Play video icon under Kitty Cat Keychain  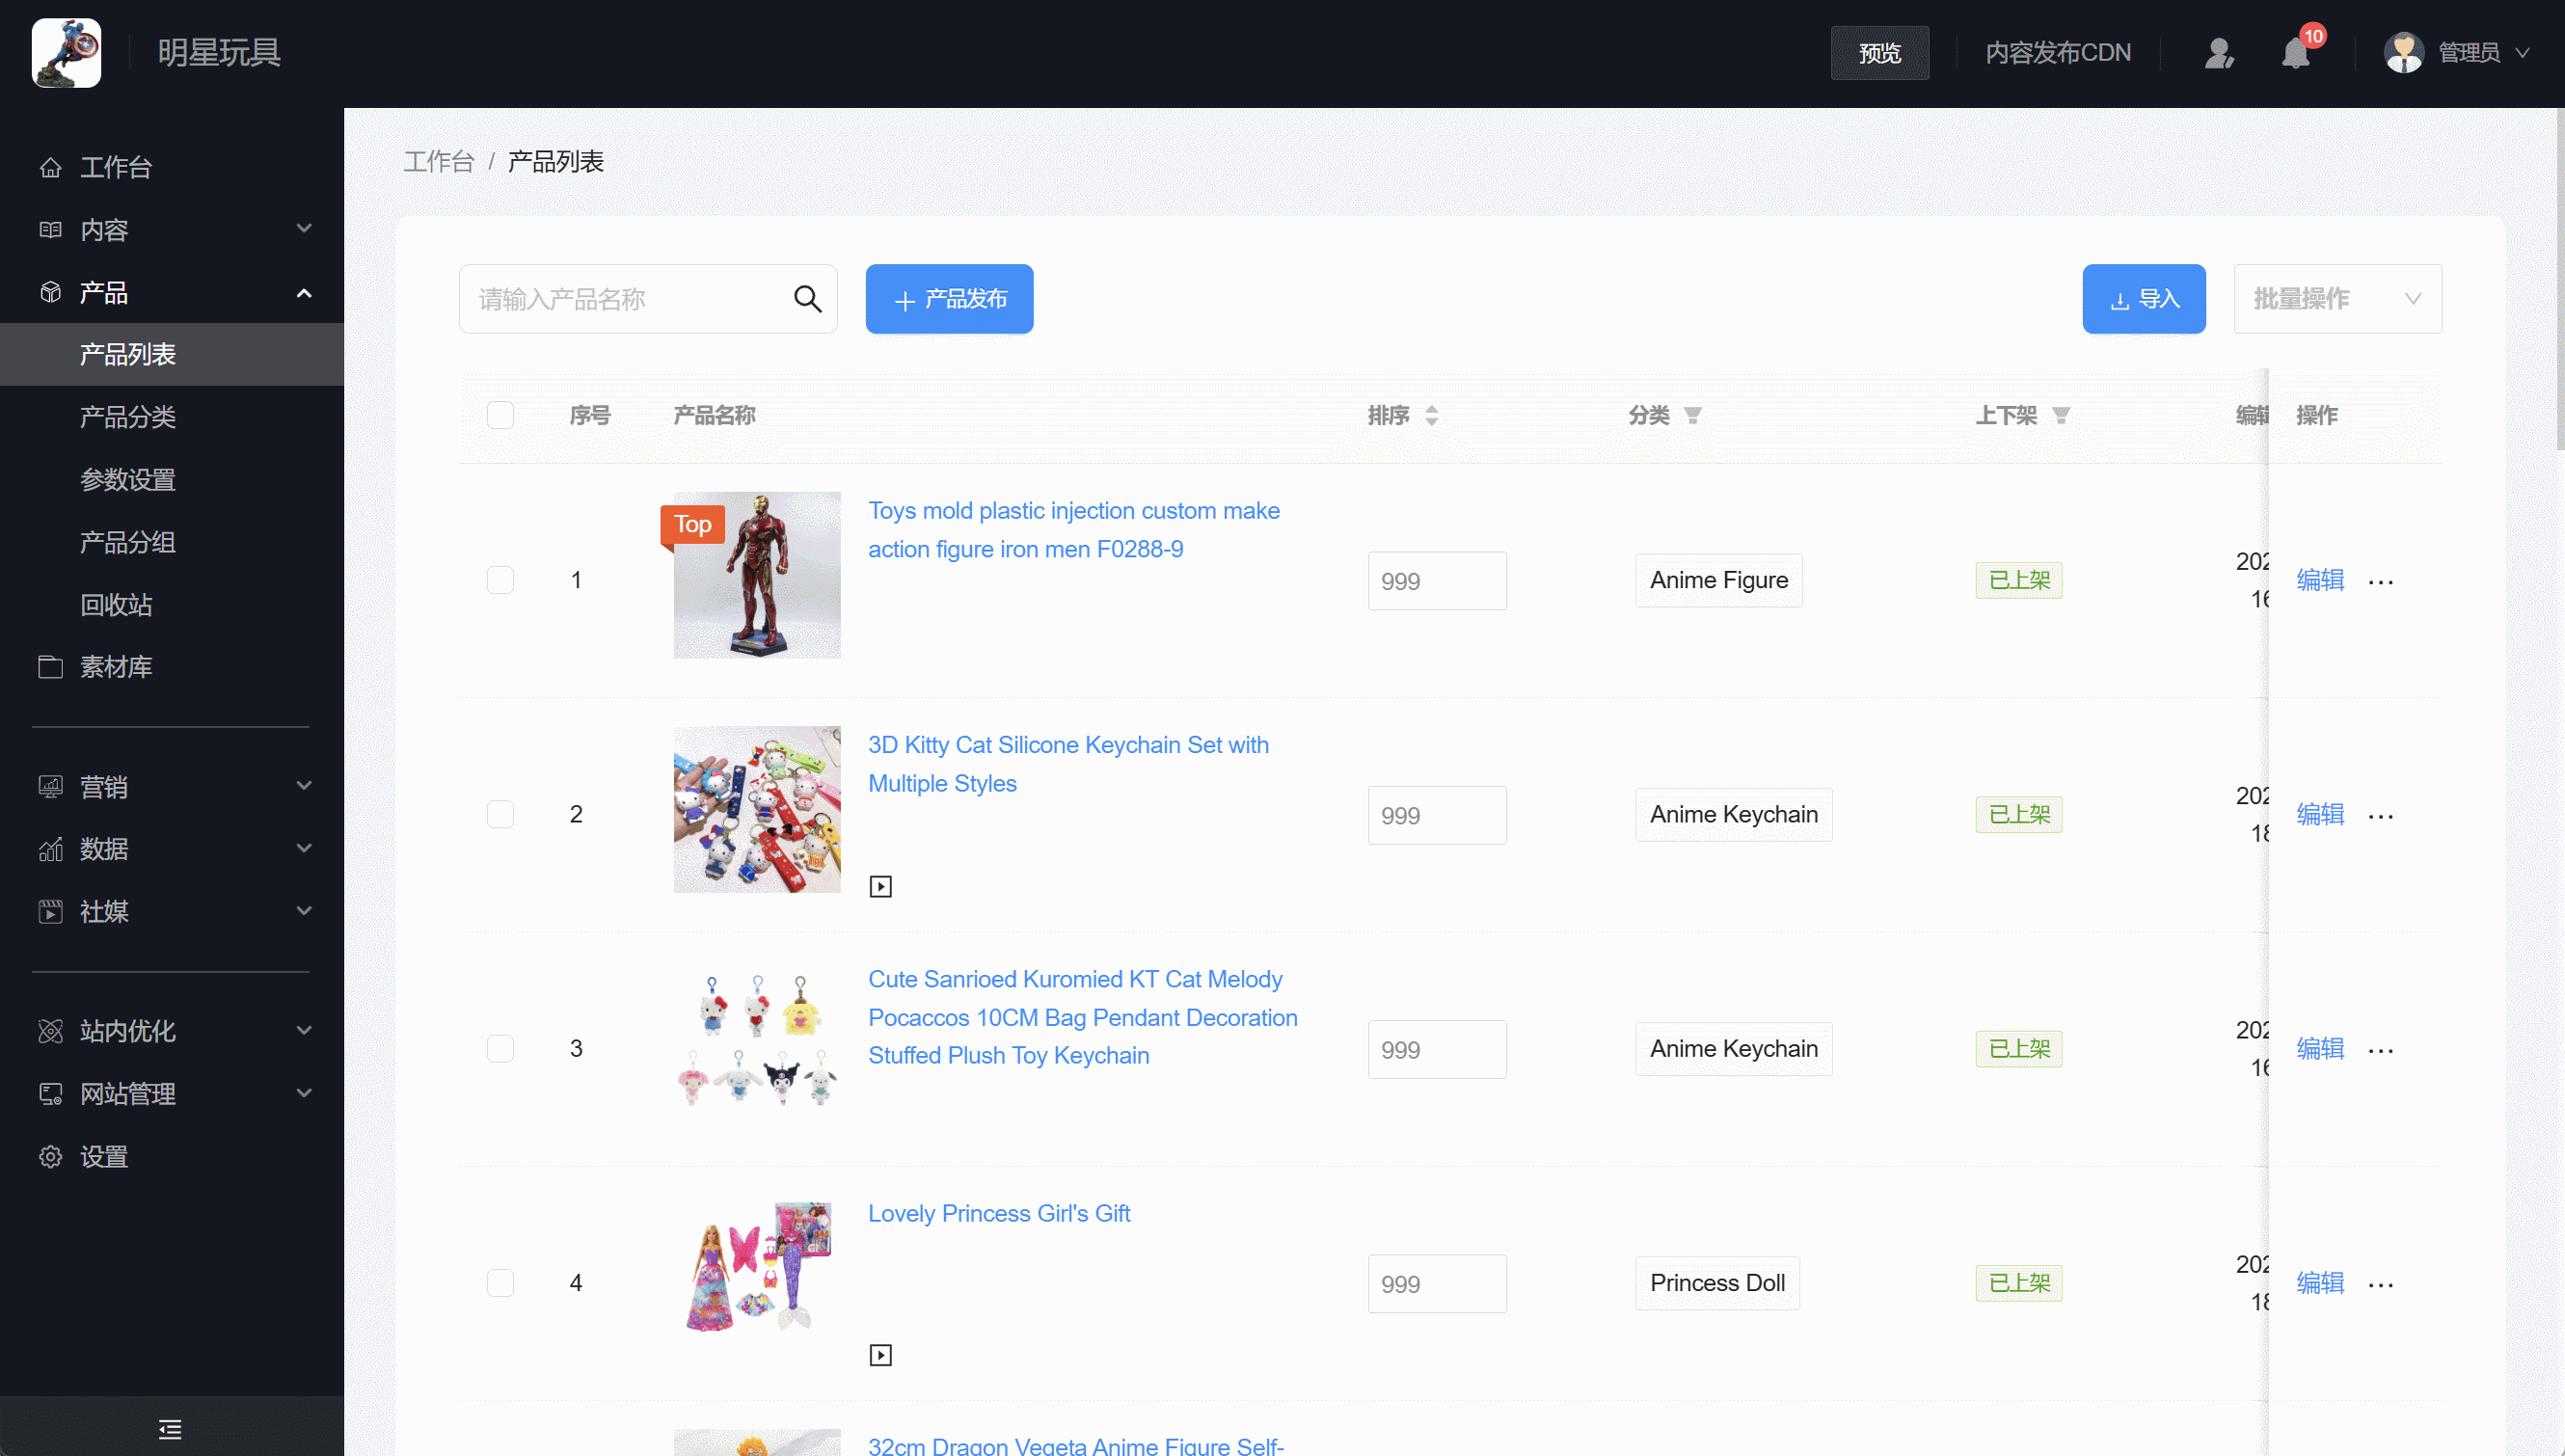[x=880, y=887]
